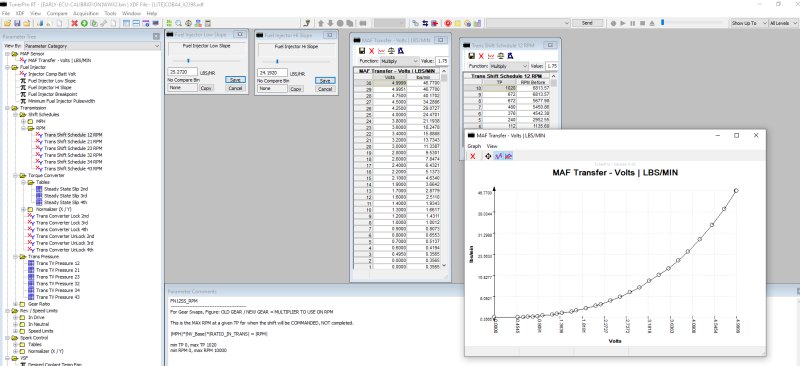Viewport: 800px width, 366px height.
Task: Open the Acquisition menu
Action: tap(86, 13)
